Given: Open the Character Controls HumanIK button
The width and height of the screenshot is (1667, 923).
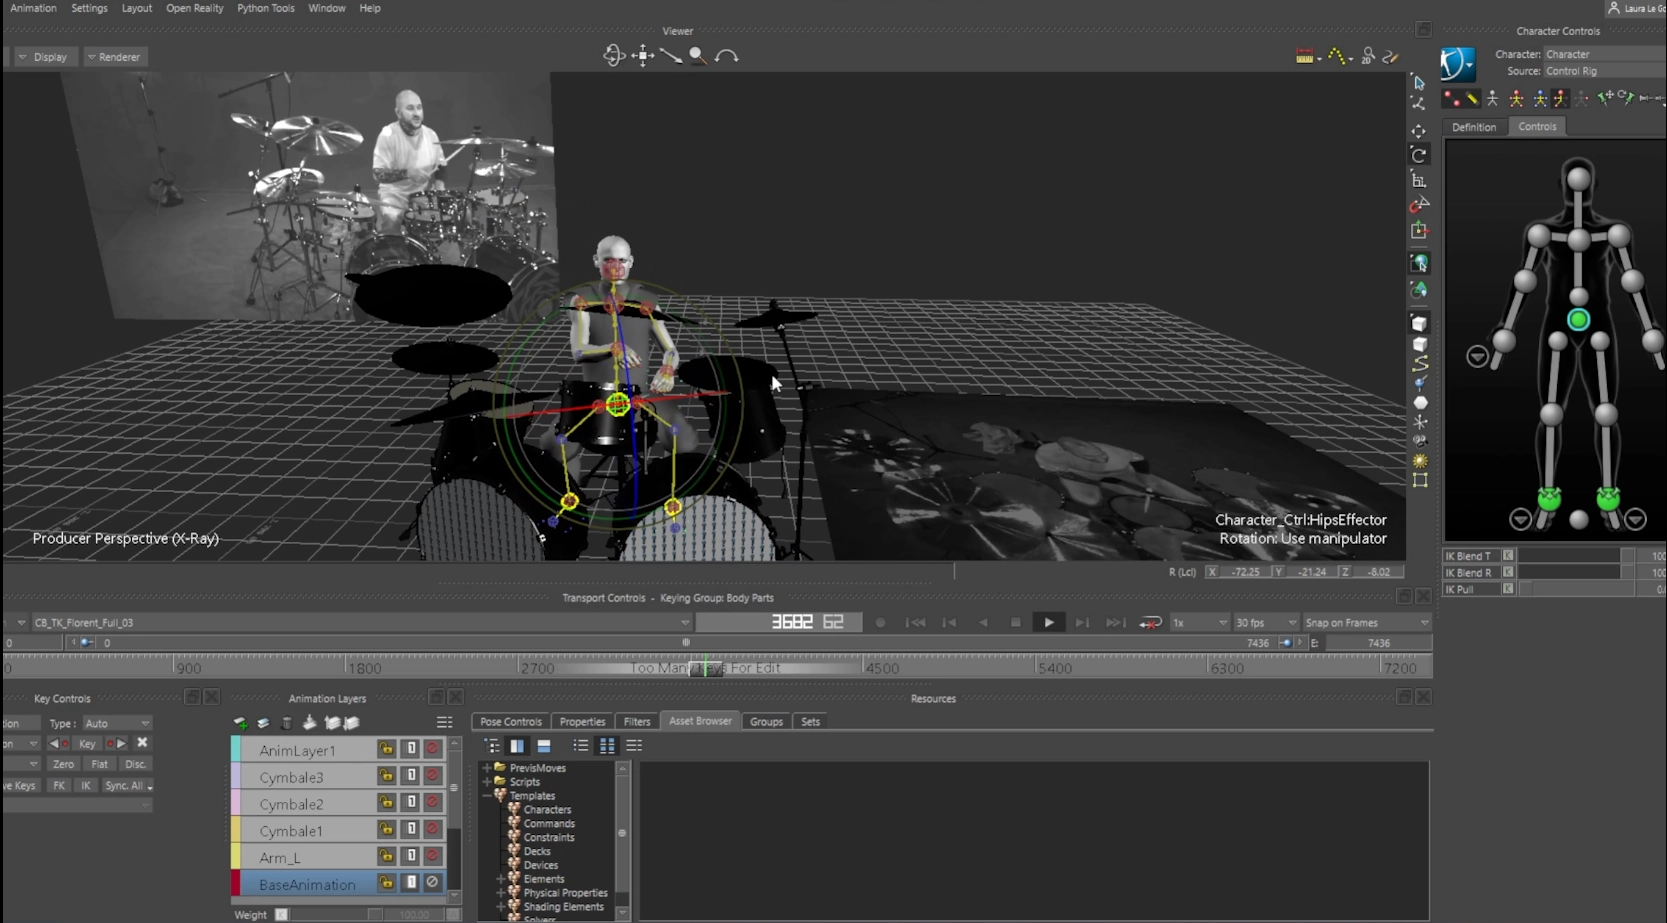Looking at the screenshot, I should coord(1458,63).
